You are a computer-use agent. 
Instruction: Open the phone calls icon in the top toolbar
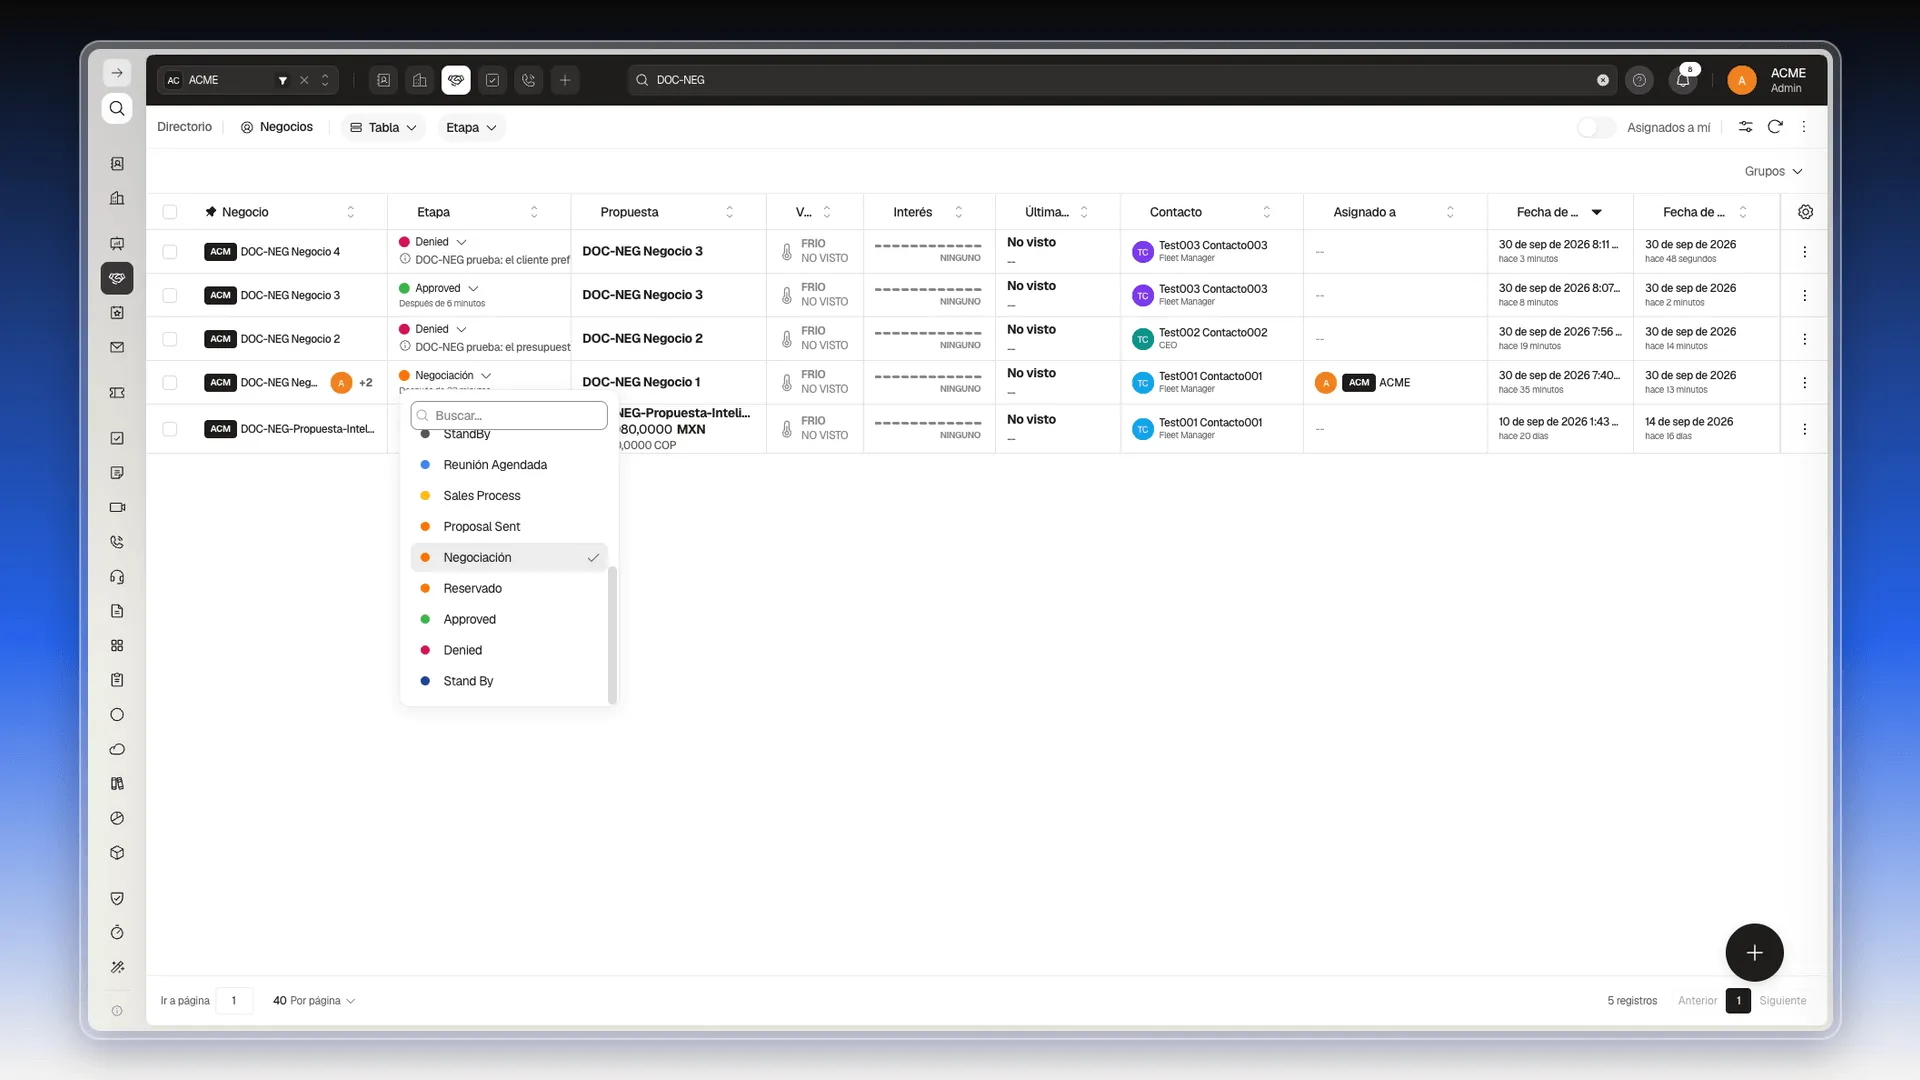[529, 80]
